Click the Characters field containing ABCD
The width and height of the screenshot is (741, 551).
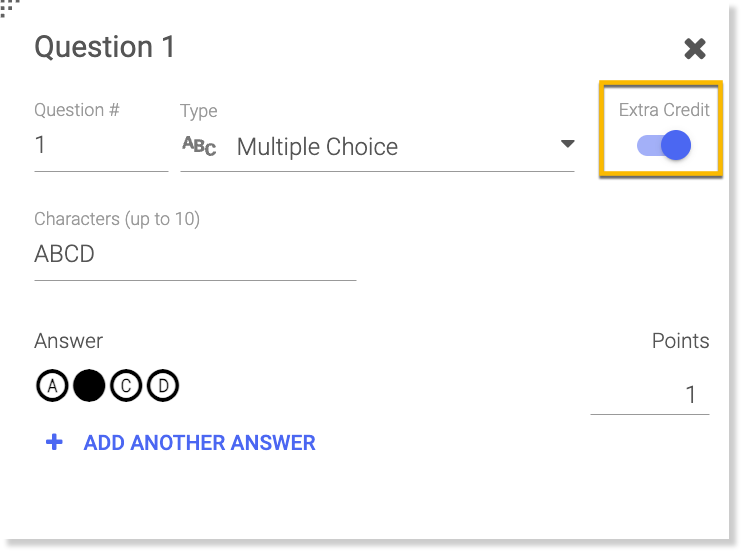[x=195, y=255]
